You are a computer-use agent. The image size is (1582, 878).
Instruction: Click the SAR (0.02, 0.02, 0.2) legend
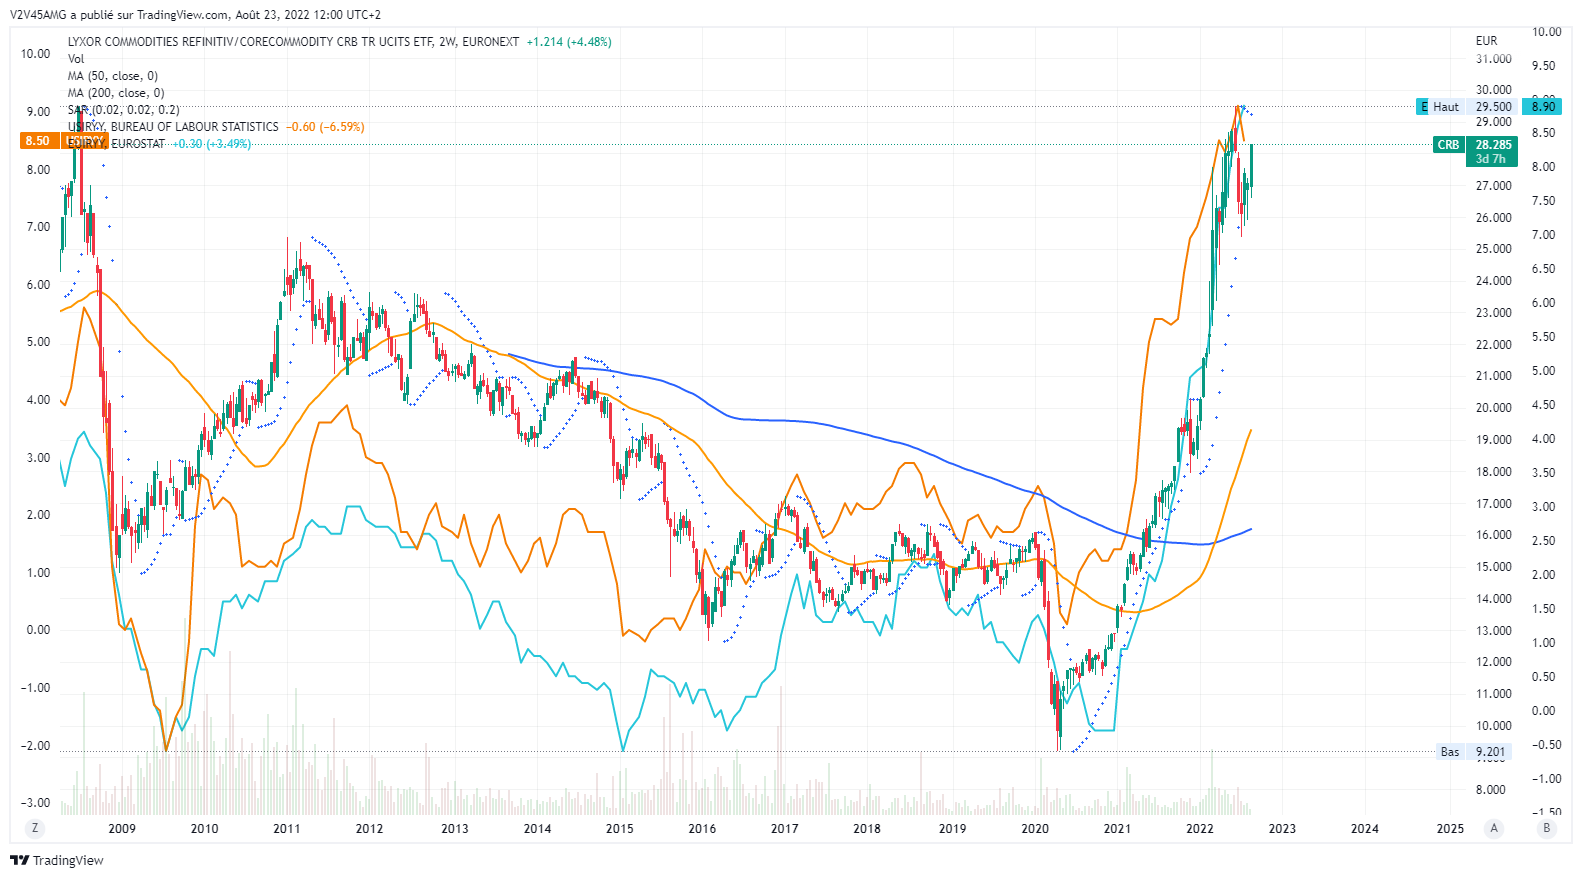pos(124,110)
